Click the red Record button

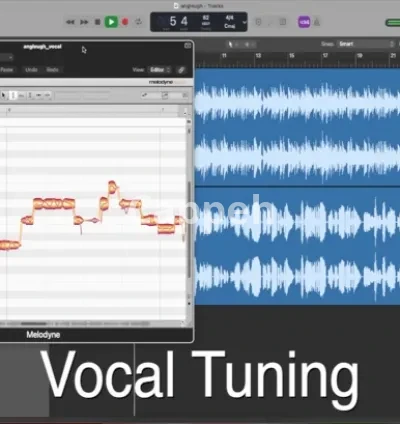click(x=125, y=22)
